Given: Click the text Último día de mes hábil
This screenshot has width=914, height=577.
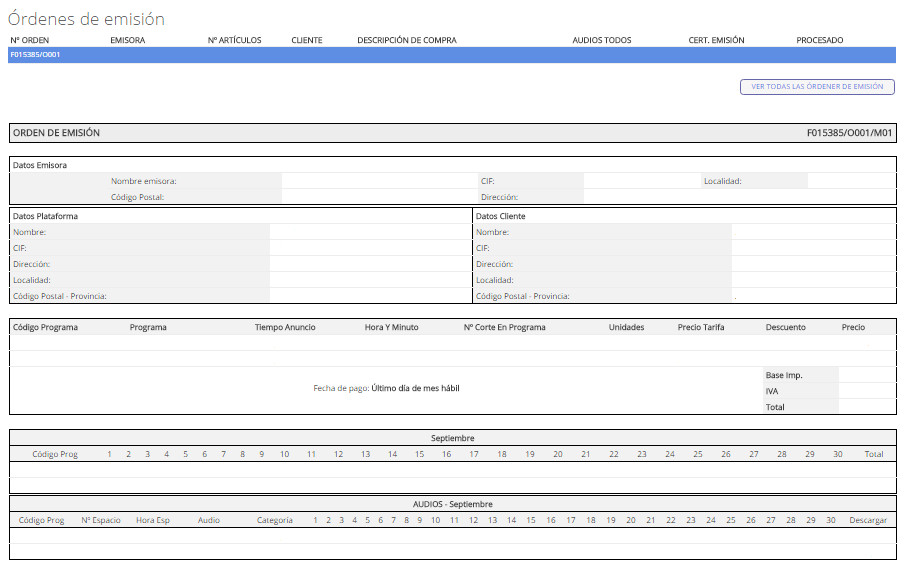Looking at the screenshot, I should pos(415,388).
